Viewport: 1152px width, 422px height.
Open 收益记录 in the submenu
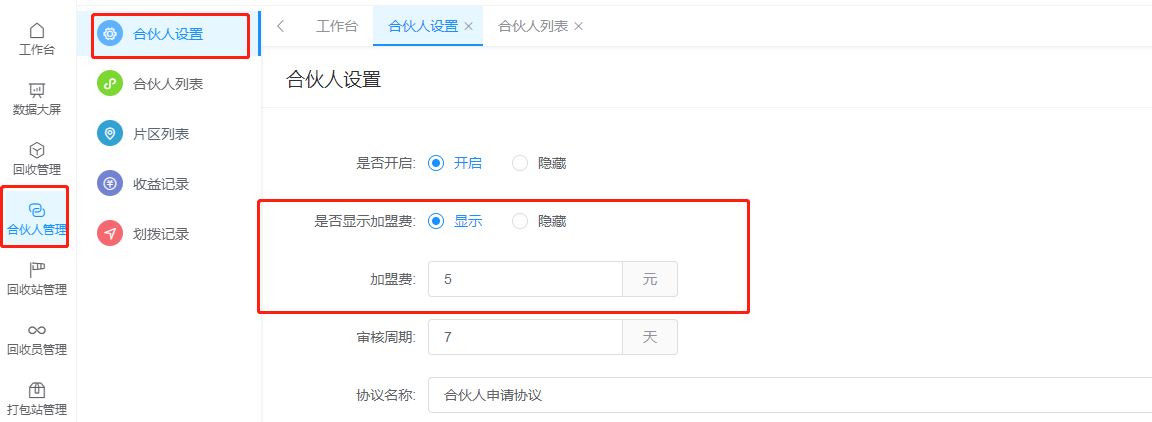pyautogui.click(x=161, y=184)
